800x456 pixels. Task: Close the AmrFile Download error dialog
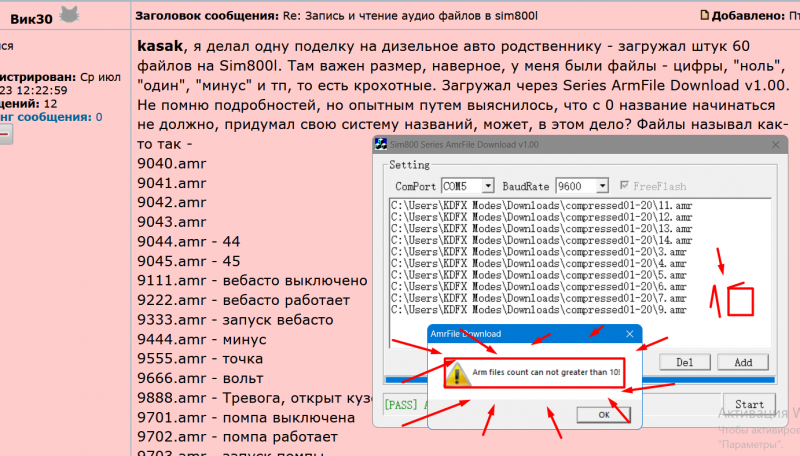(x=629, y=333)
